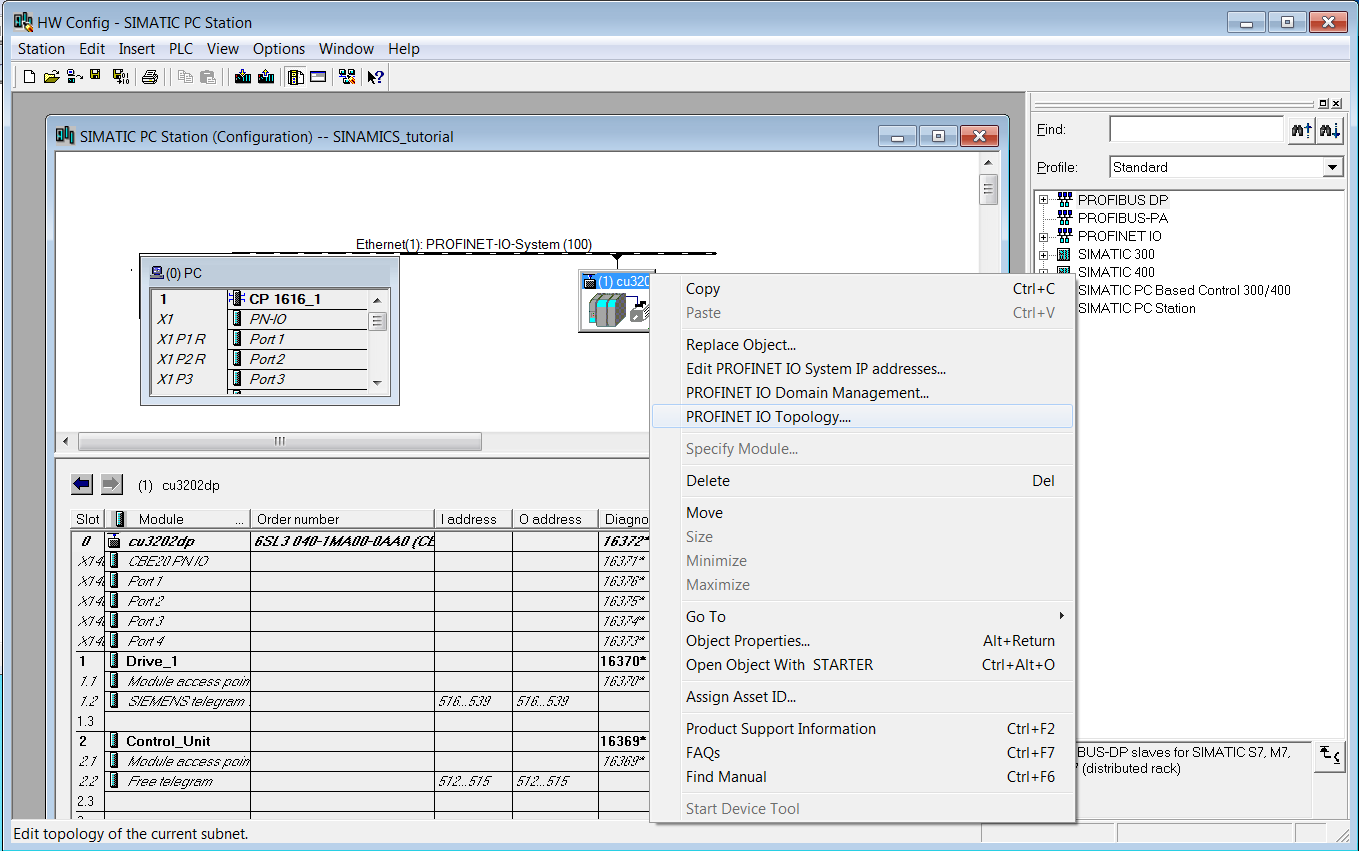Select the Control_Unit row in module table

tap(360, 741)
